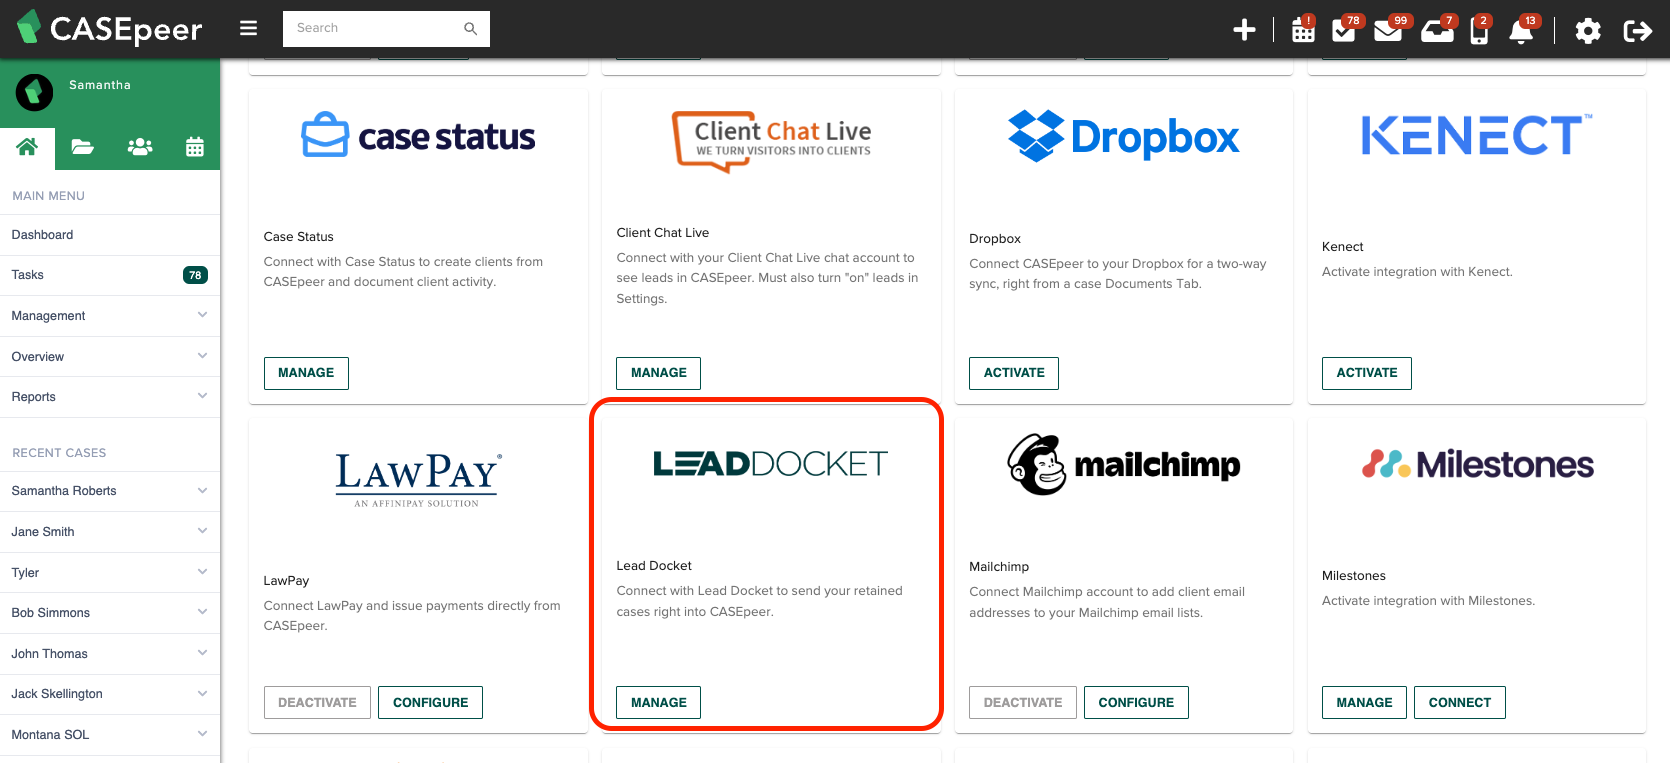Activate the Kenect integration
1670x763 pixels.
click(x=1367, y=373)
